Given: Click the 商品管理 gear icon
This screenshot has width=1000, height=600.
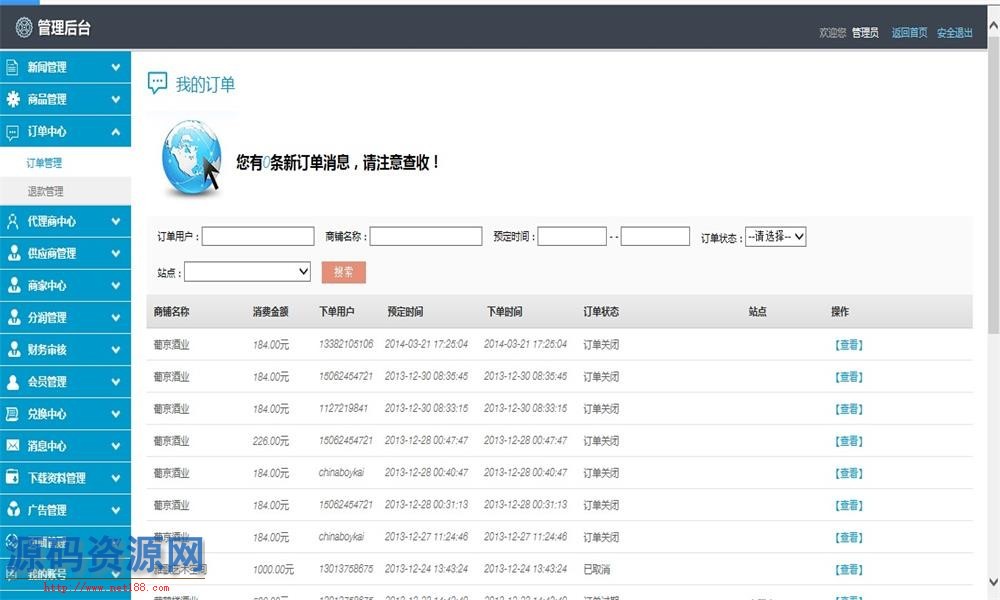Looking at the screenshot, I should tap(13, 99).
